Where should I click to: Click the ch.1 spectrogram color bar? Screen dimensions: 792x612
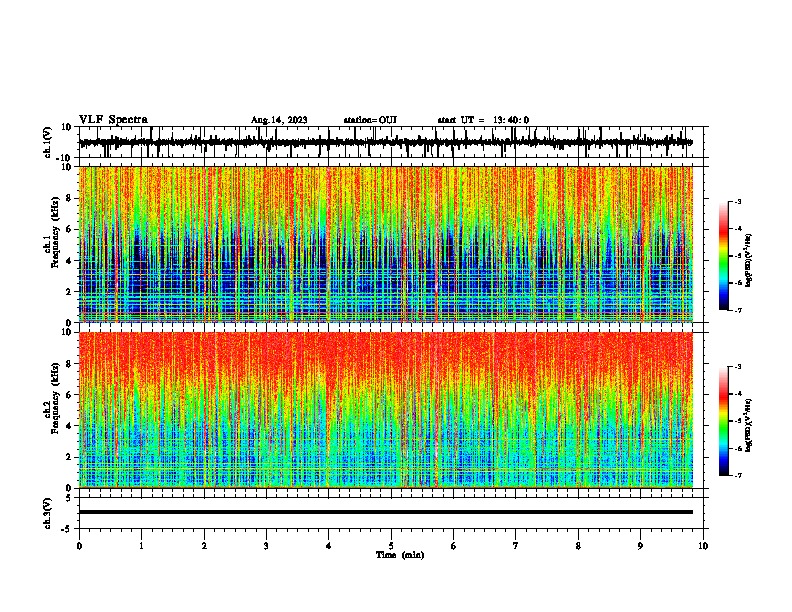tap(724, 256)
